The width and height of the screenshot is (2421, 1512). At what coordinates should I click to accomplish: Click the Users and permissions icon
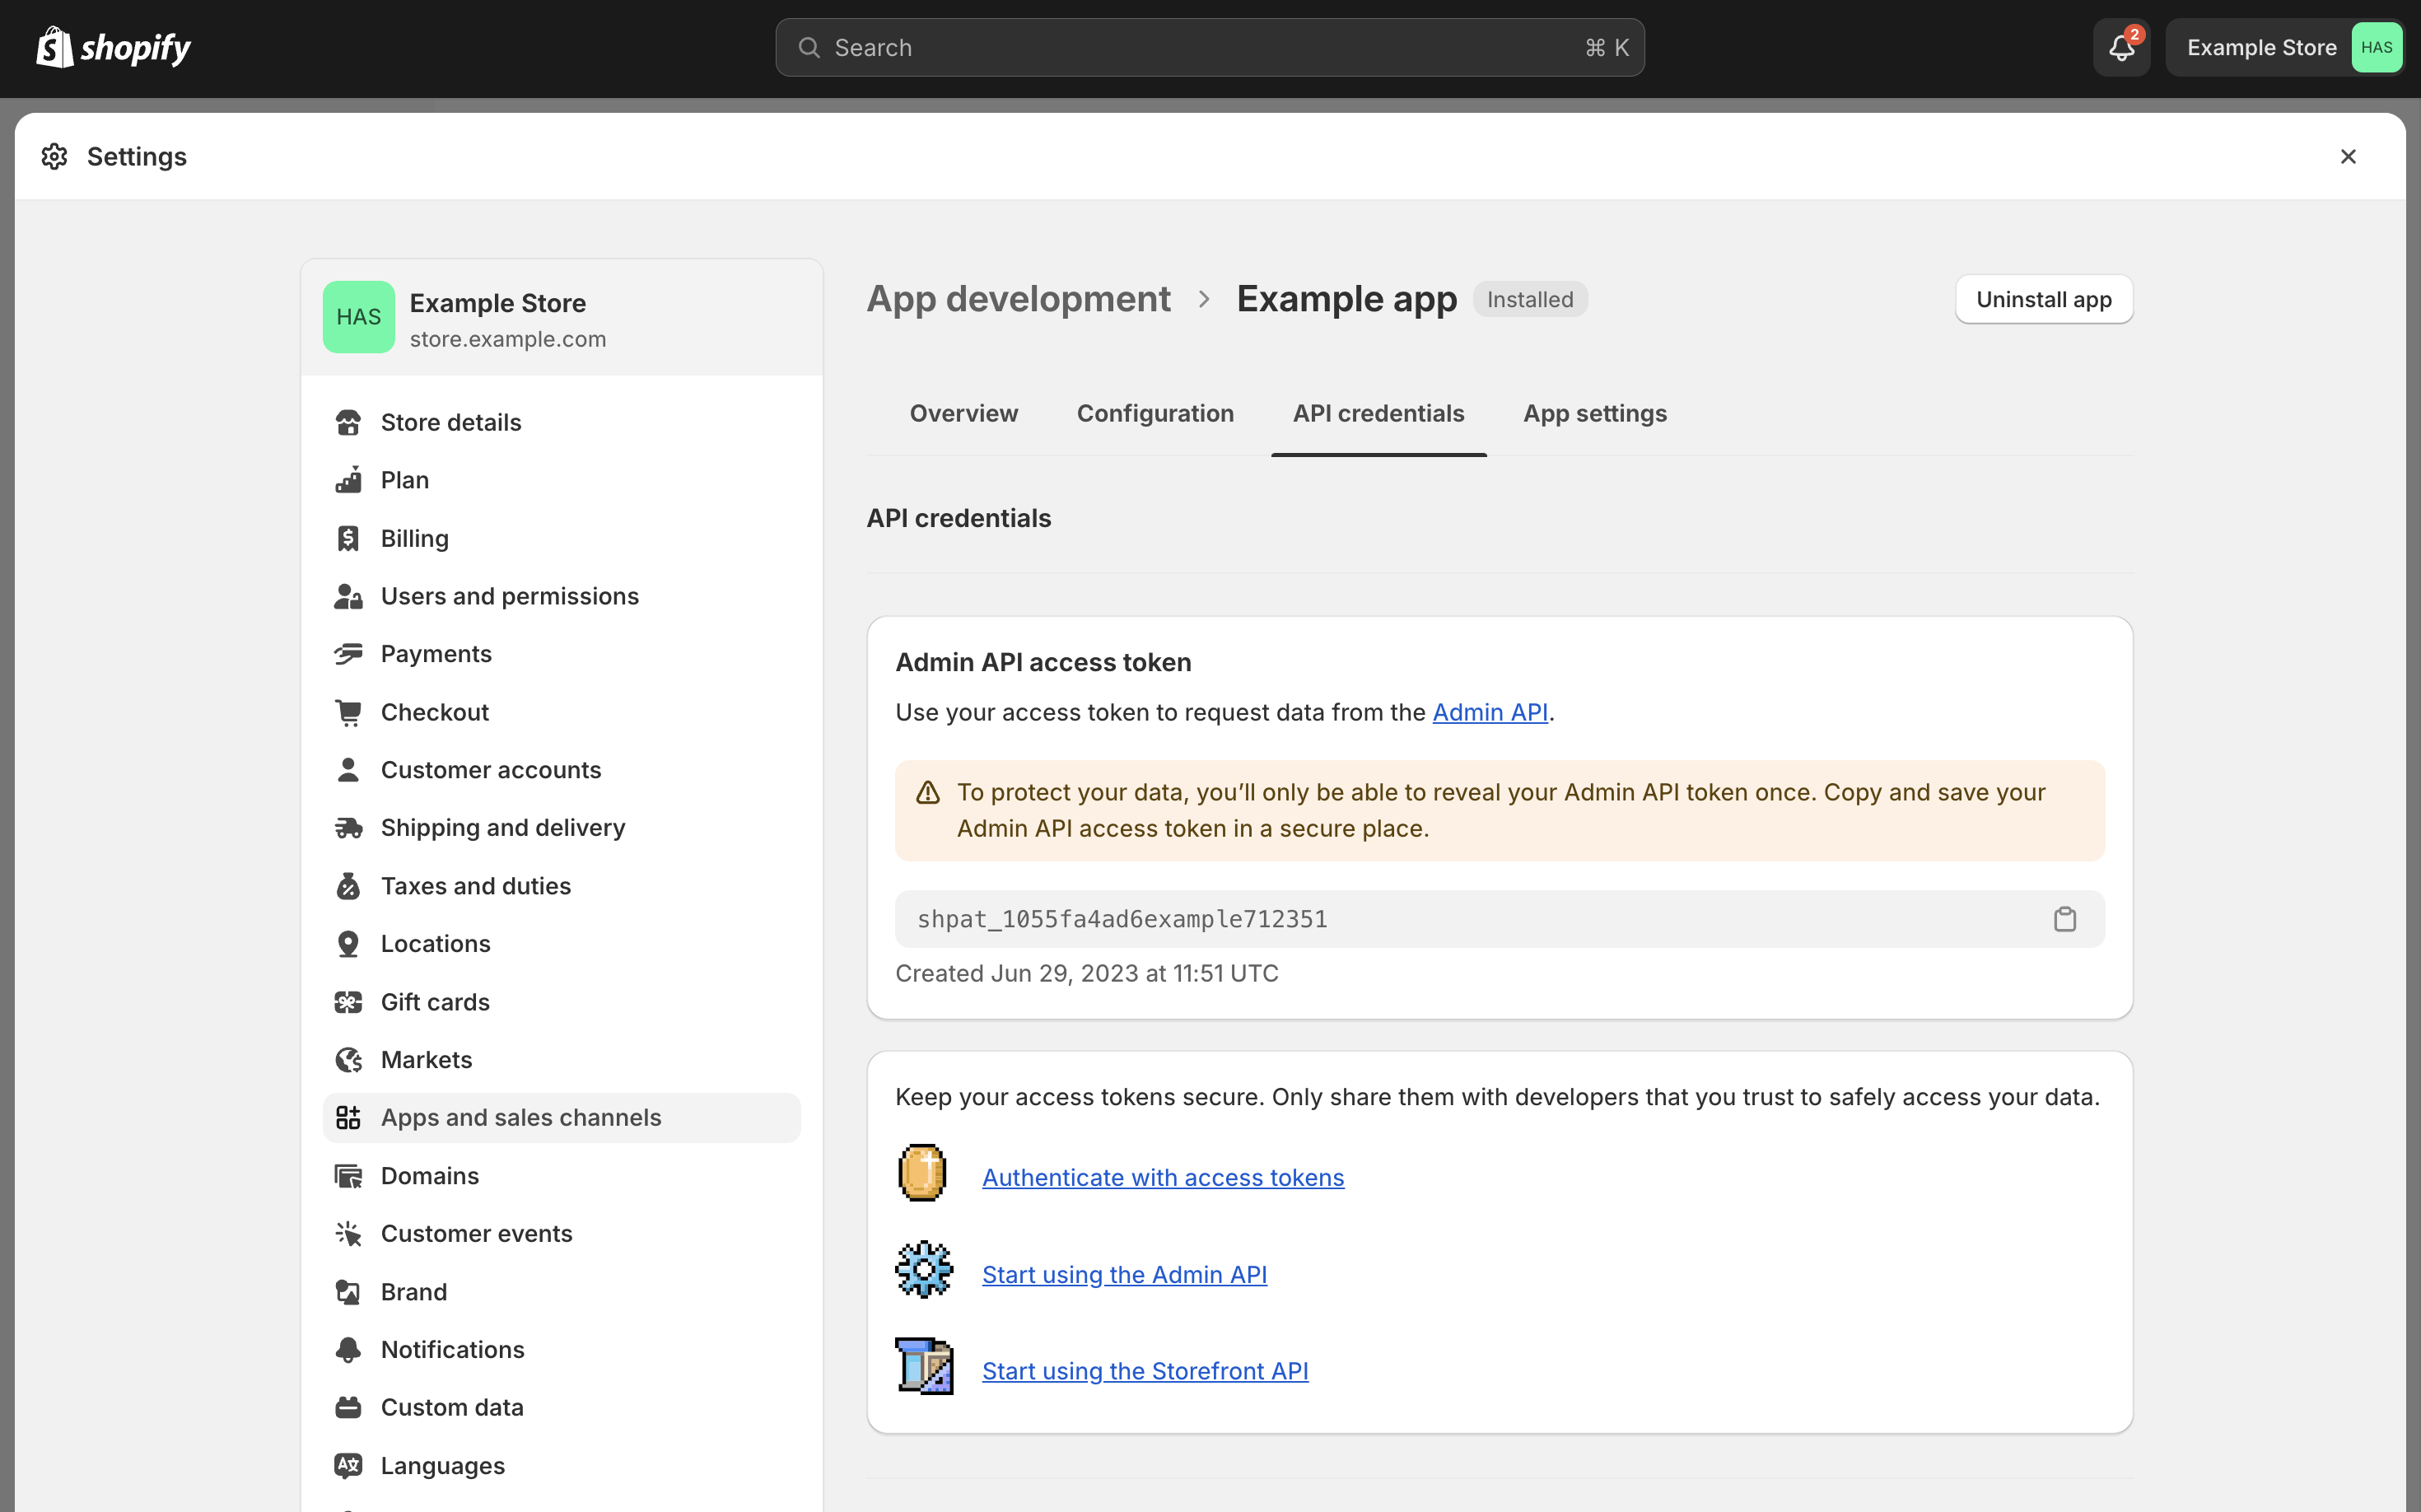click(348, 596)
